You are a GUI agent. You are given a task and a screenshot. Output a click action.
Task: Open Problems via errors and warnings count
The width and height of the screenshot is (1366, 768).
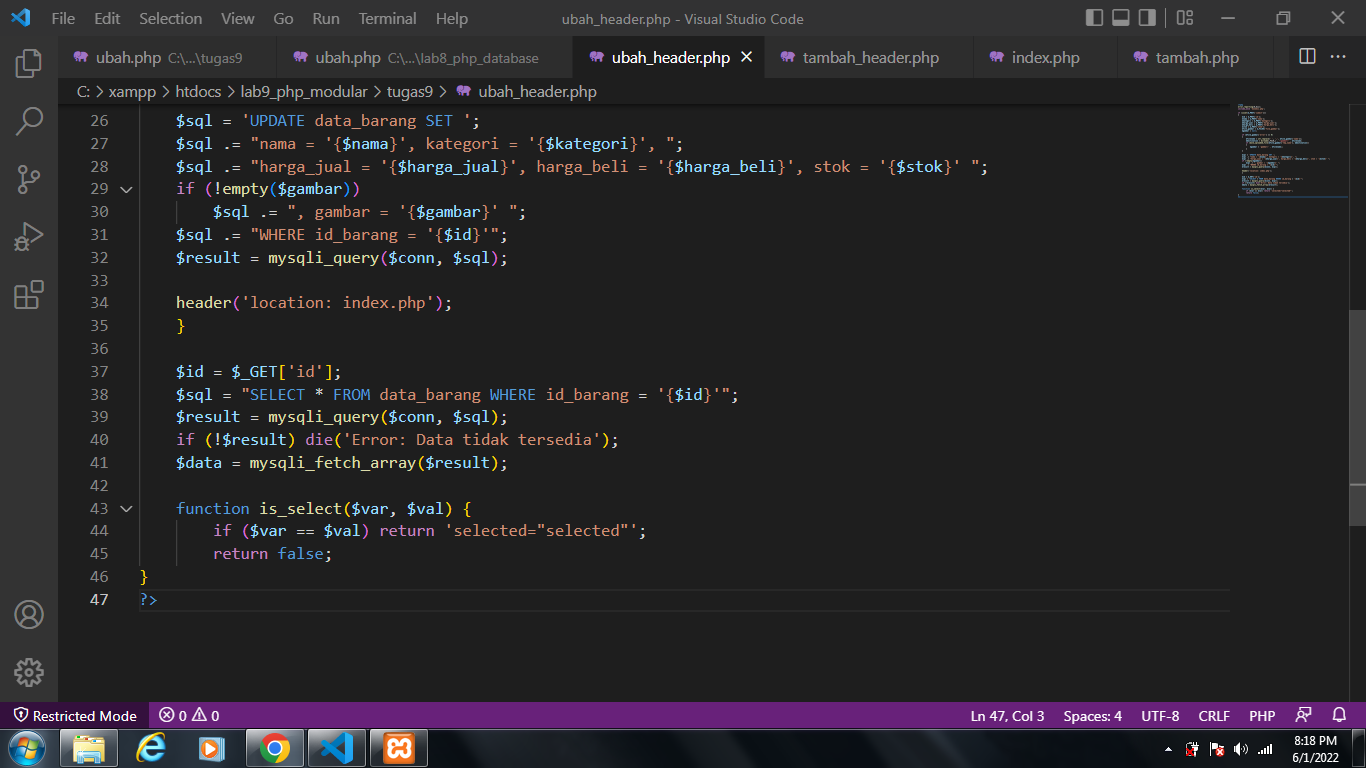pos(189,716)
